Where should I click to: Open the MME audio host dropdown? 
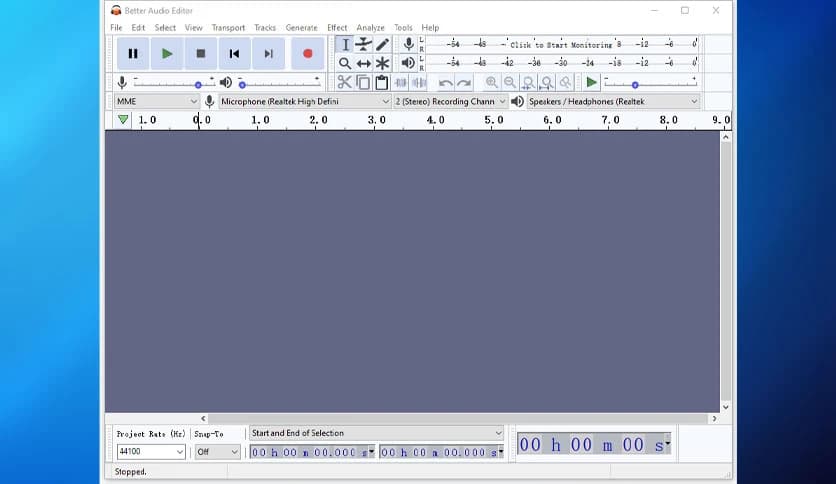[x=157, y=101]
